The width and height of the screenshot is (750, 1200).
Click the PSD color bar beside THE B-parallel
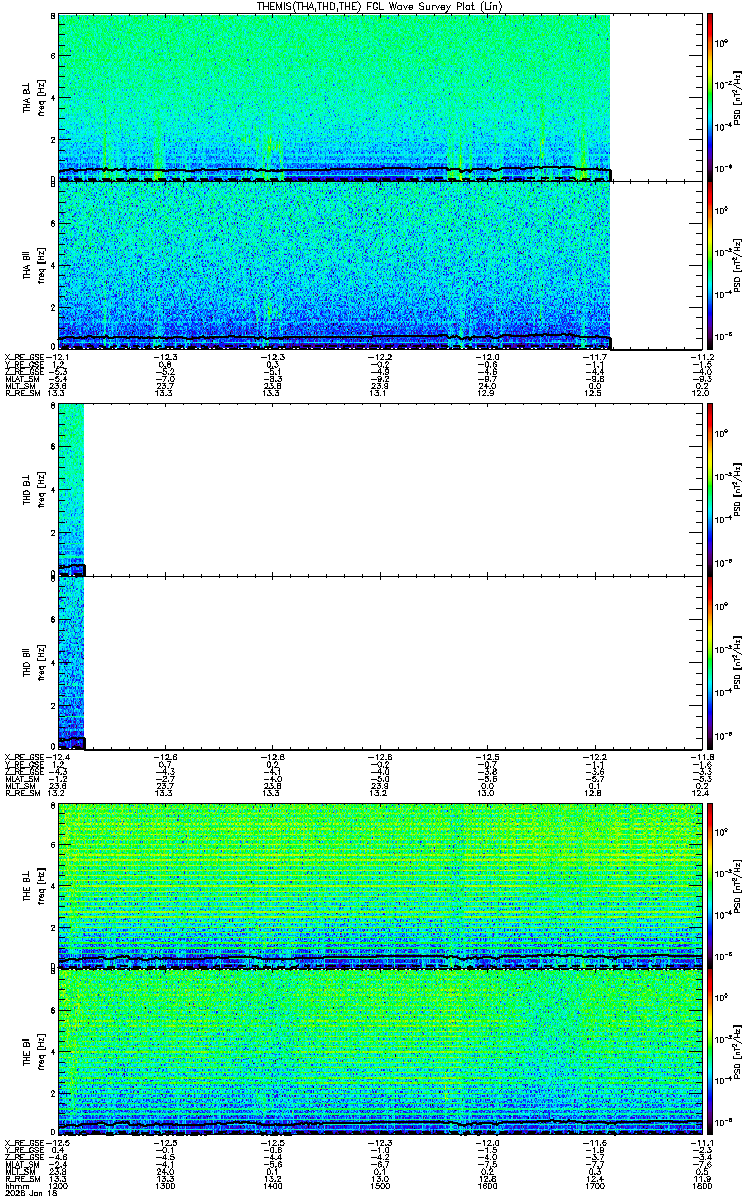pyautogui.click(x=710, y=1053)
